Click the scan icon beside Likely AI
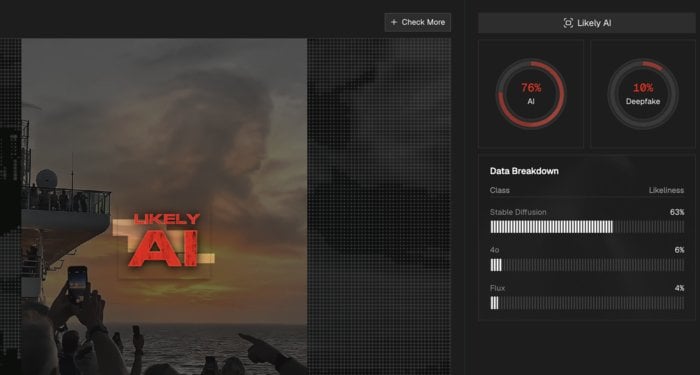The height and width of the screenshot is (375, 700). (x=568, y=23)
